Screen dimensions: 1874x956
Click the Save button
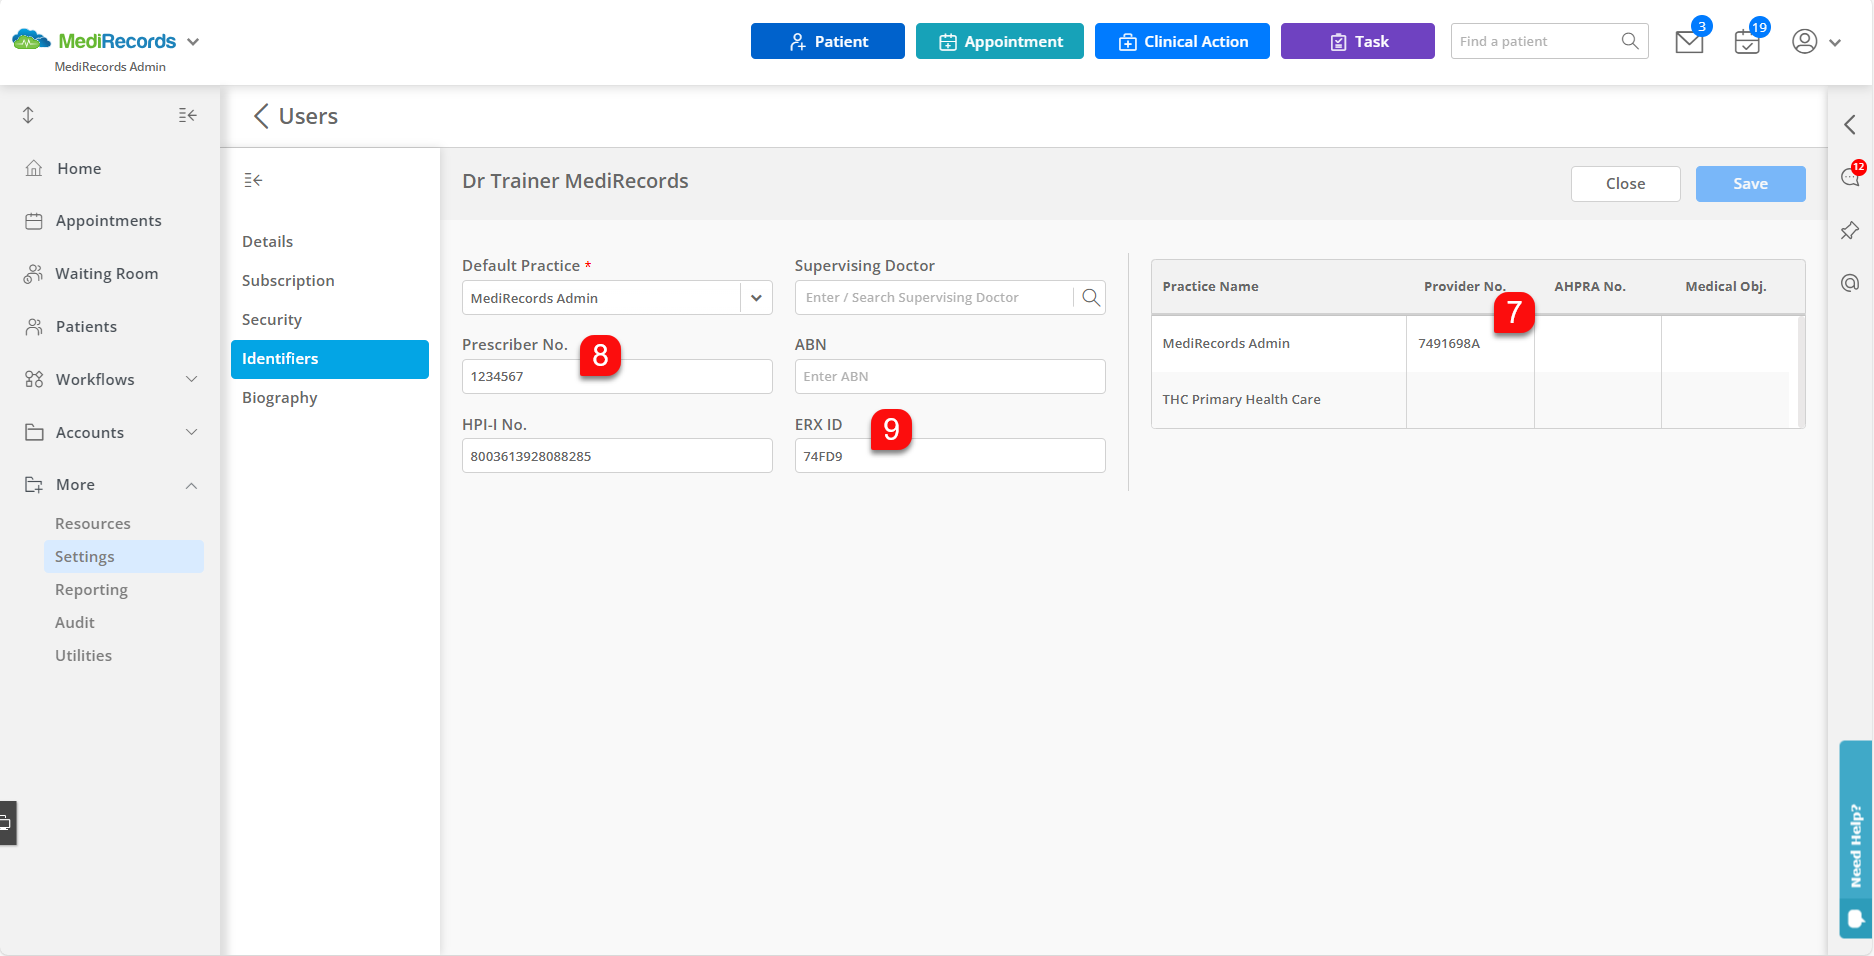point(1751,184)
